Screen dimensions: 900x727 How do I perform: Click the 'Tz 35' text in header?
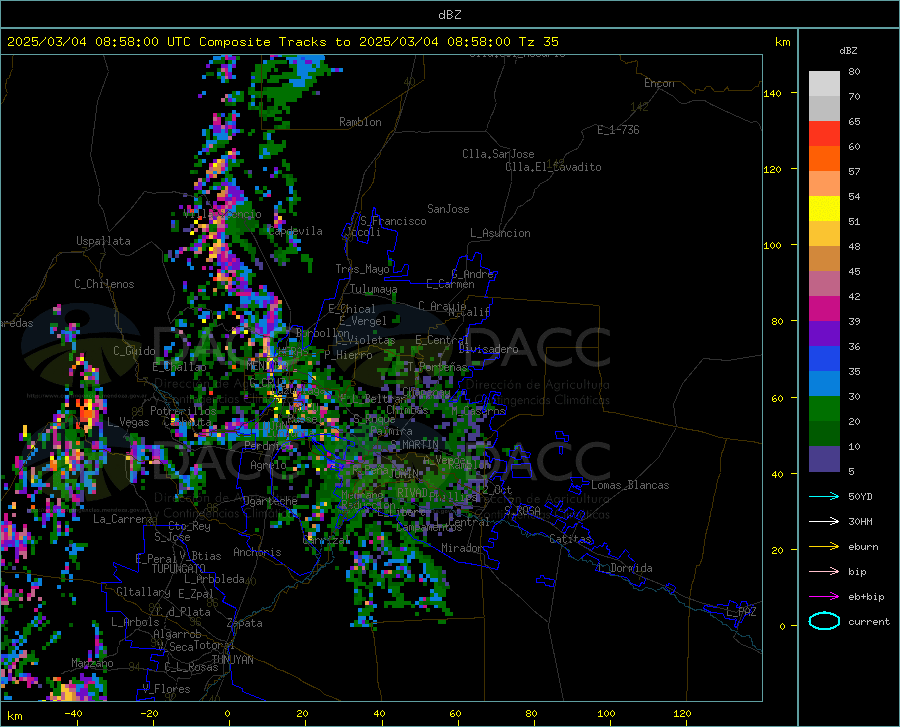pyautogui.click(x=538, y=42)
